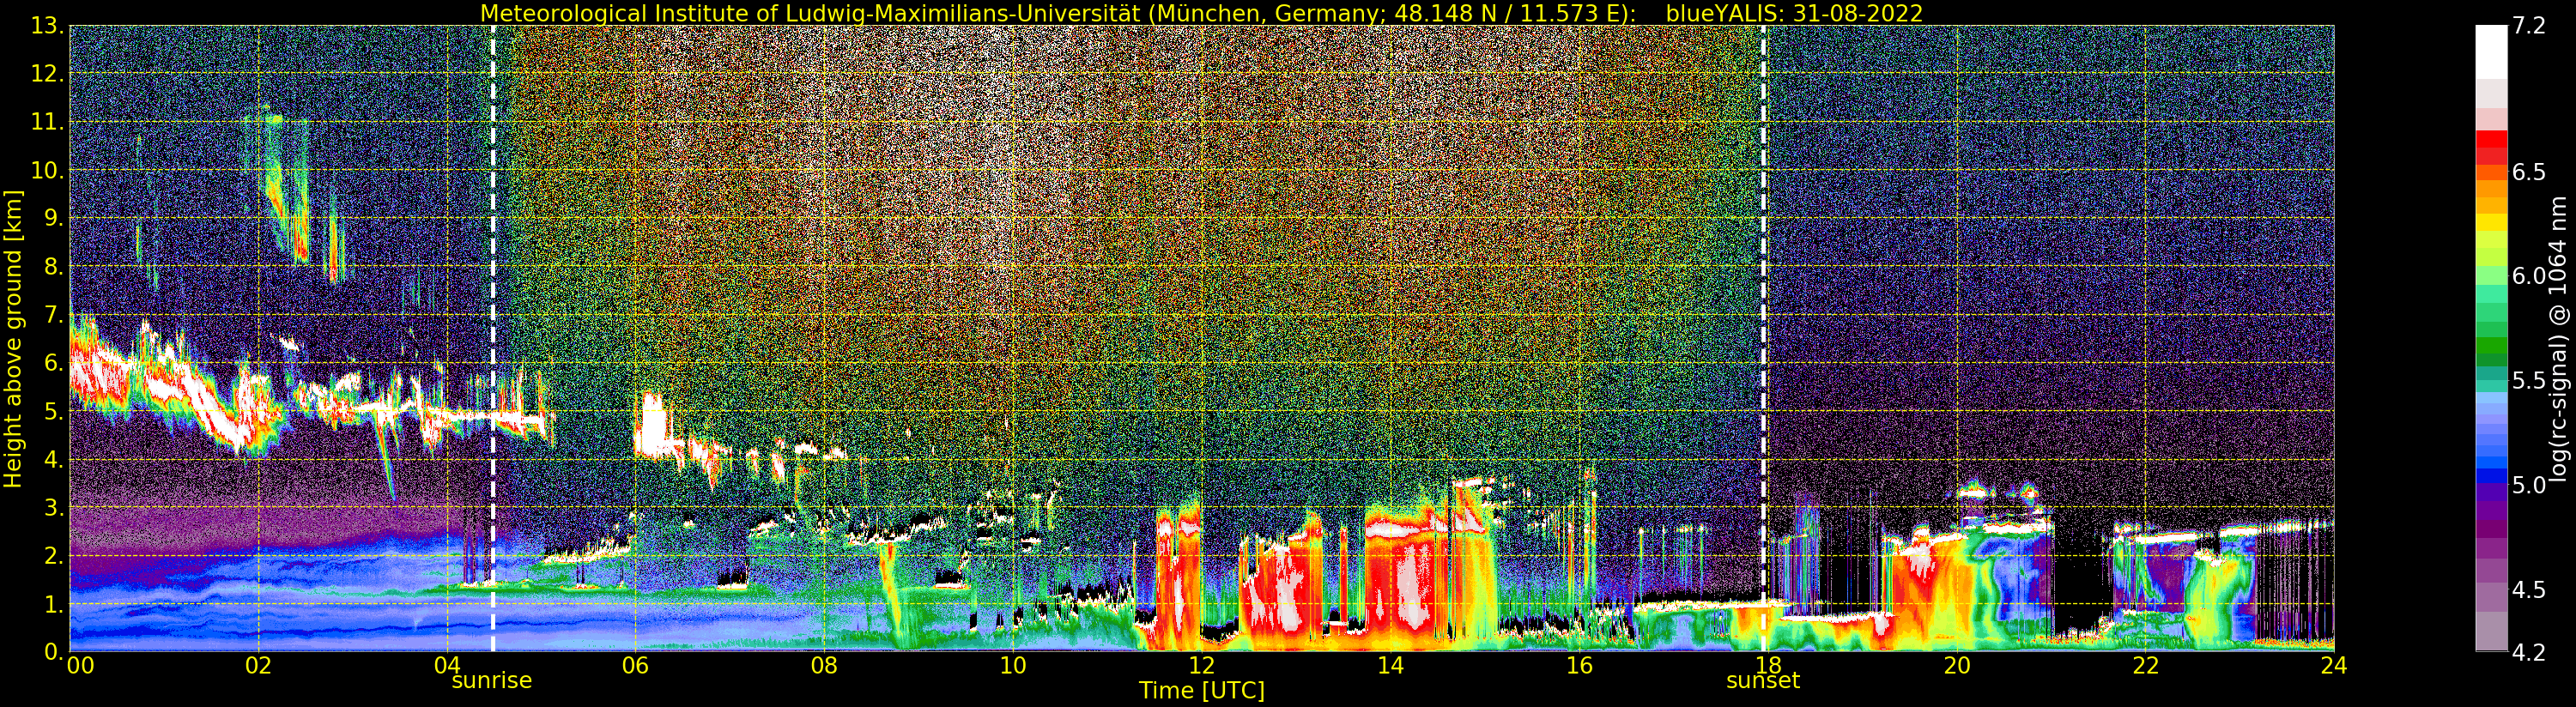The height and width of the screenshot is (707, 2576).
Task: Click the "7." tick on the height axis
Action: pos(53,315)
